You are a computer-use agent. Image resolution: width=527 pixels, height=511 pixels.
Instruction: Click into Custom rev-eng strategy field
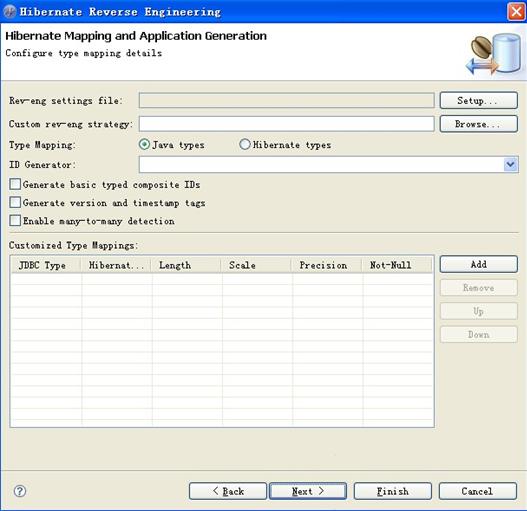pos(287,124)
